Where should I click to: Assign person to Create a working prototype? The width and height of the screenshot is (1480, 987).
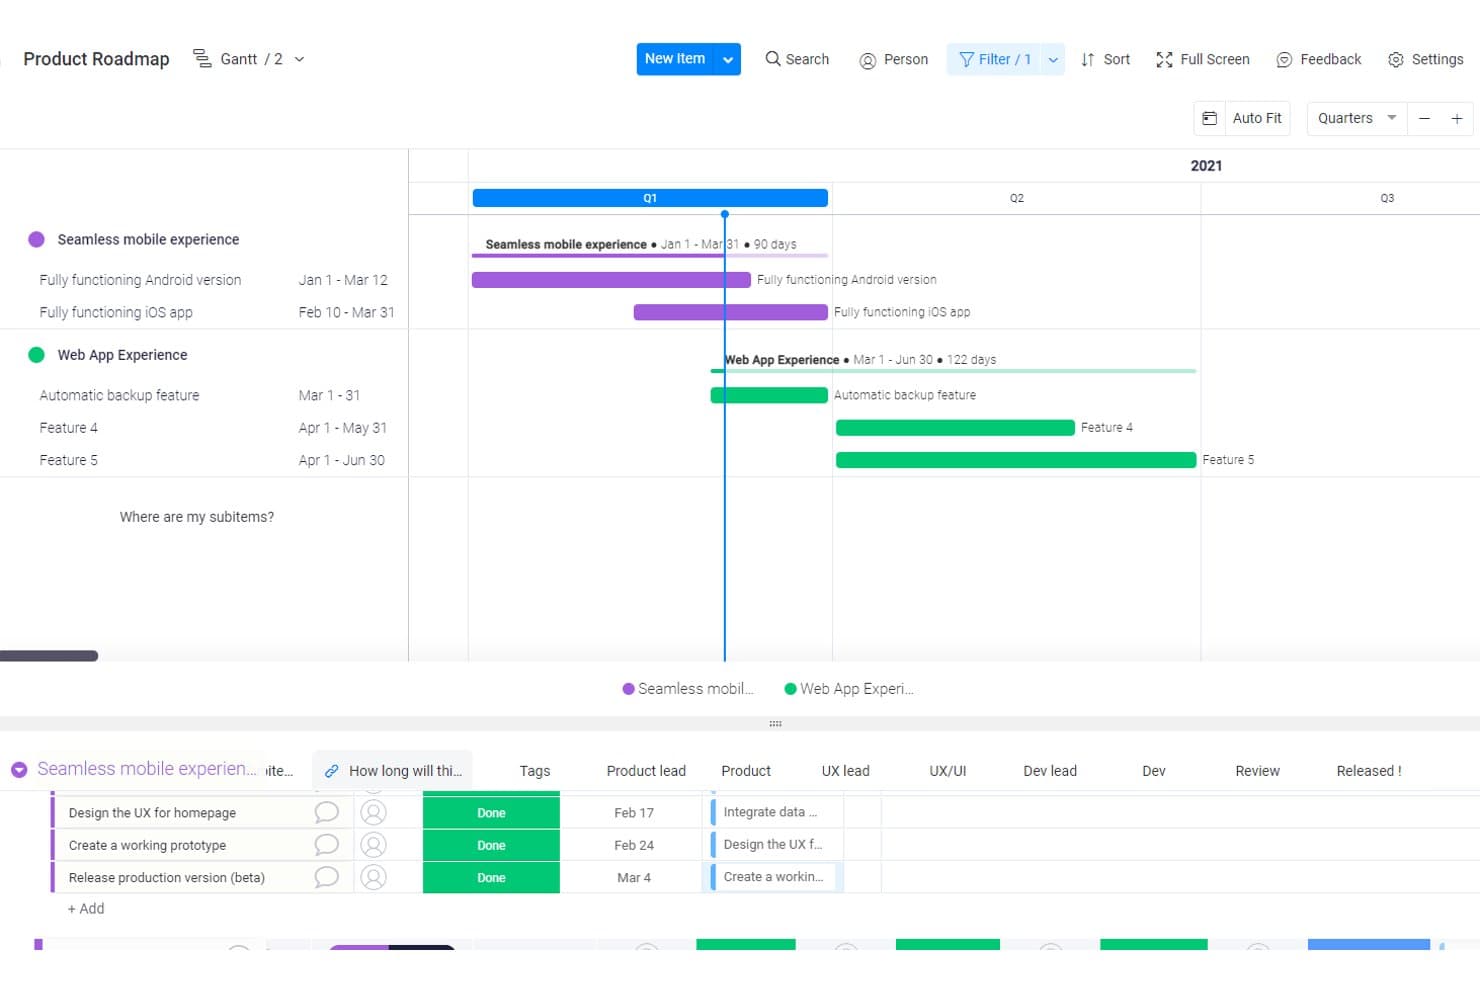coord(373,845)
